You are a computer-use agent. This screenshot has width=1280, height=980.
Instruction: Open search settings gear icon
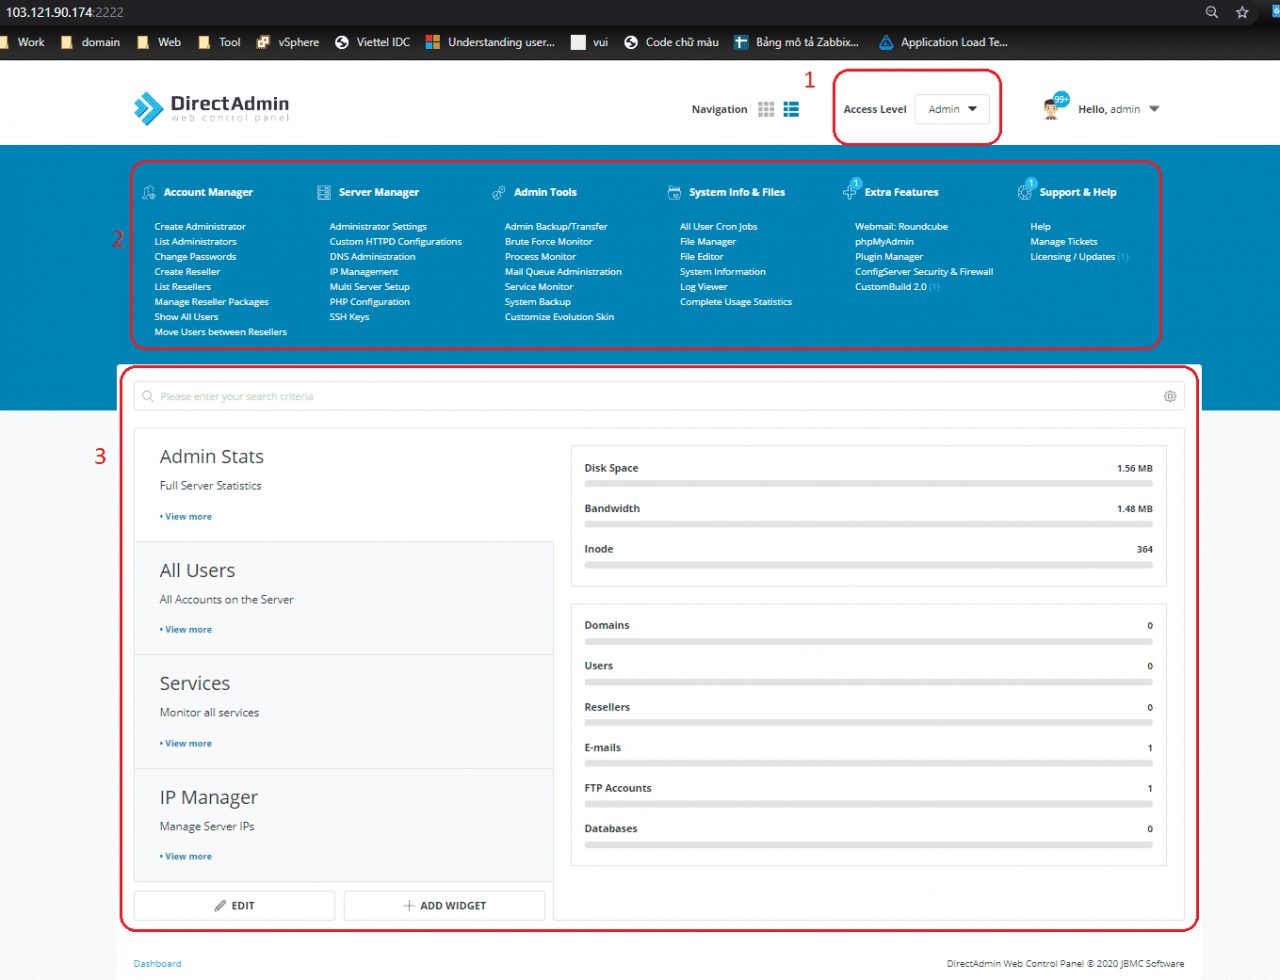click(x=1170, y=396)
